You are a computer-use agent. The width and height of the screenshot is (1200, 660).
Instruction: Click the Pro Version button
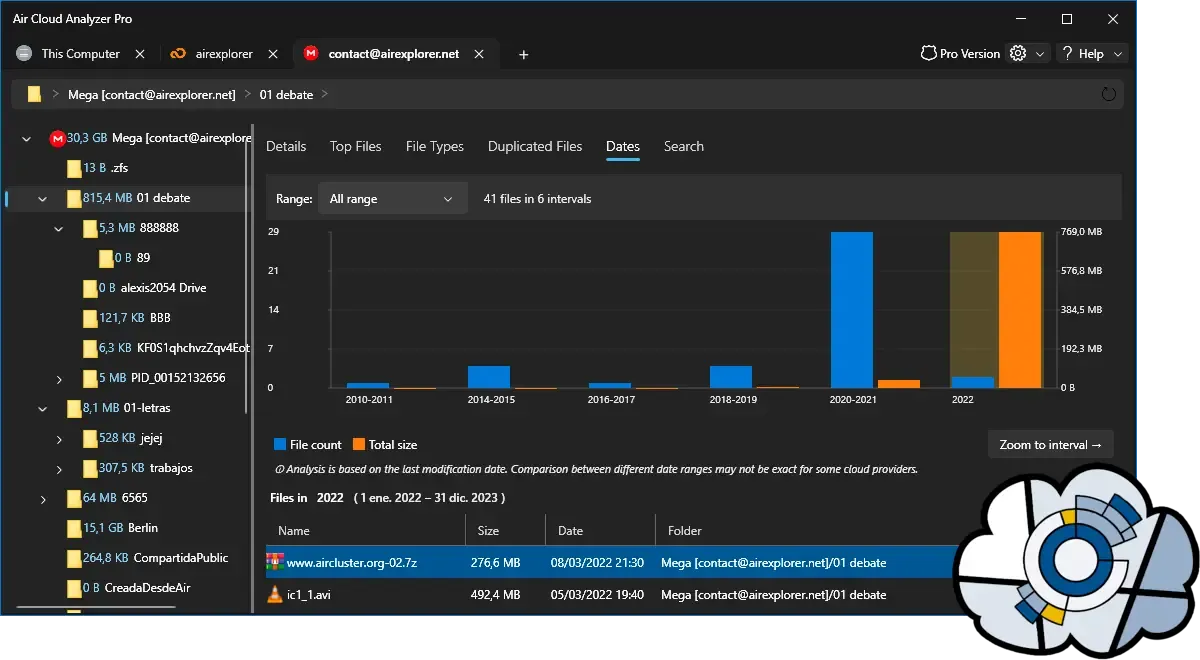[961, 54]
